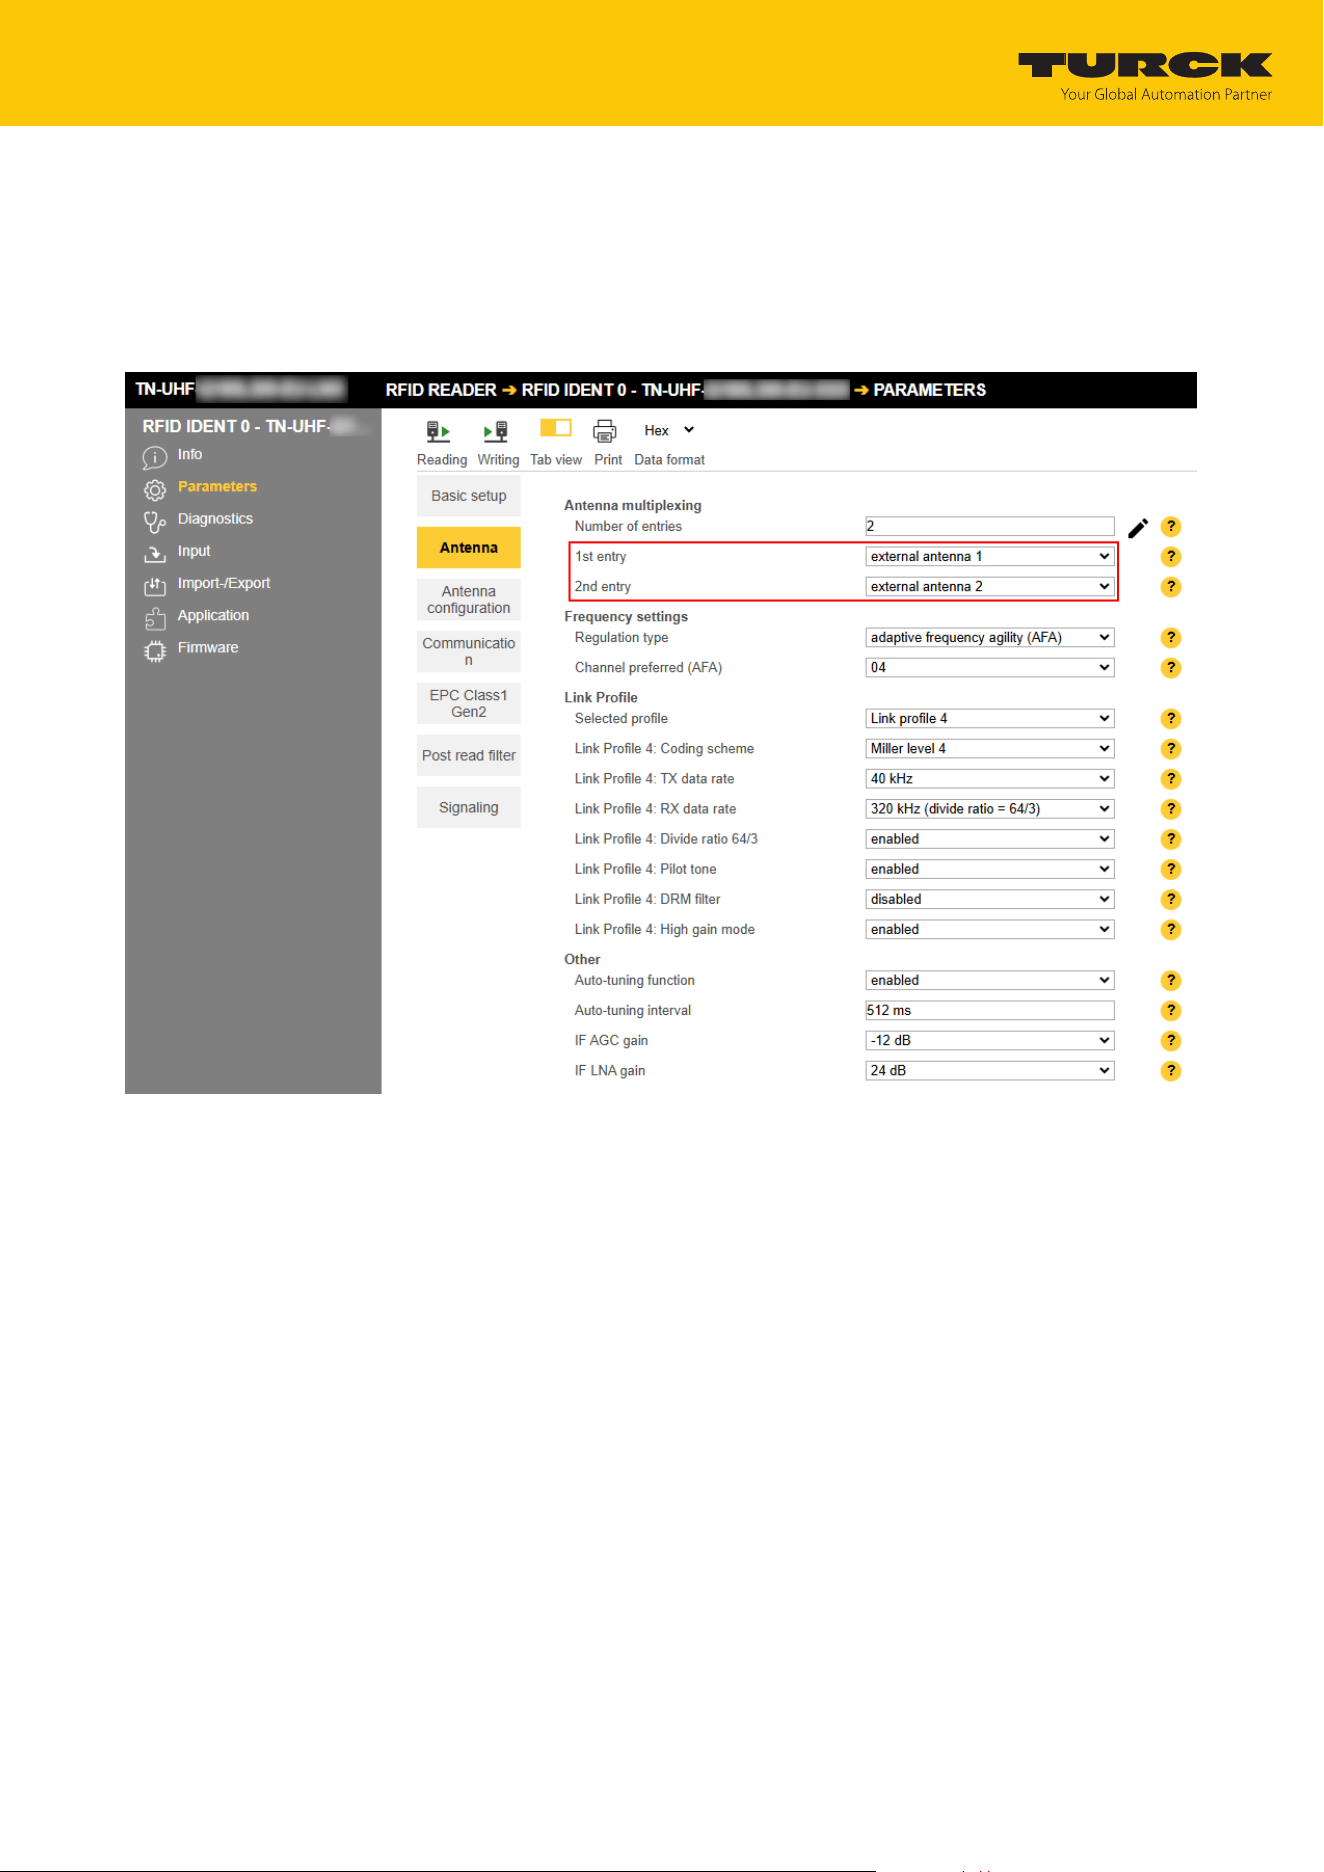
Task: Expand the Regulation type dropdown
Action: point(990,638)
